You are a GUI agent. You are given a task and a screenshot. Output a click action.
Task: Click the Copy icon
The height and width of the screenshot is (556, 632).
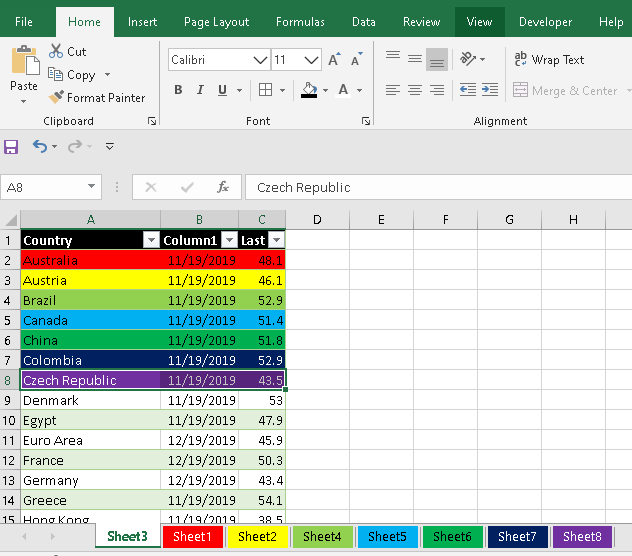(56, 75)
